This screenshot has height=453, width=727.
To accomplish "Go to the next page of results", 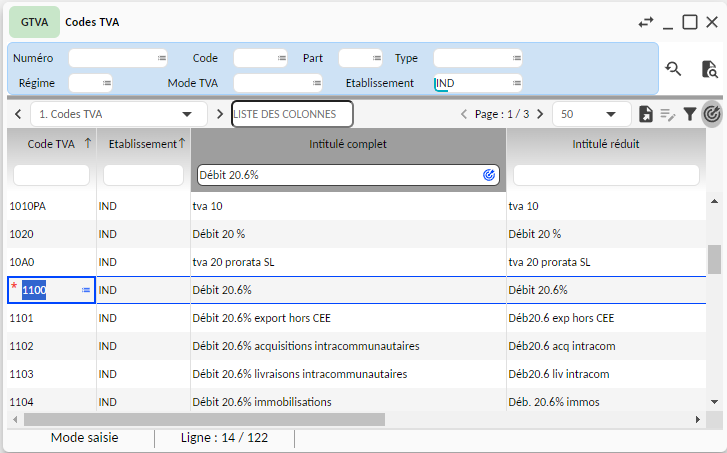I will coord(541,114).
